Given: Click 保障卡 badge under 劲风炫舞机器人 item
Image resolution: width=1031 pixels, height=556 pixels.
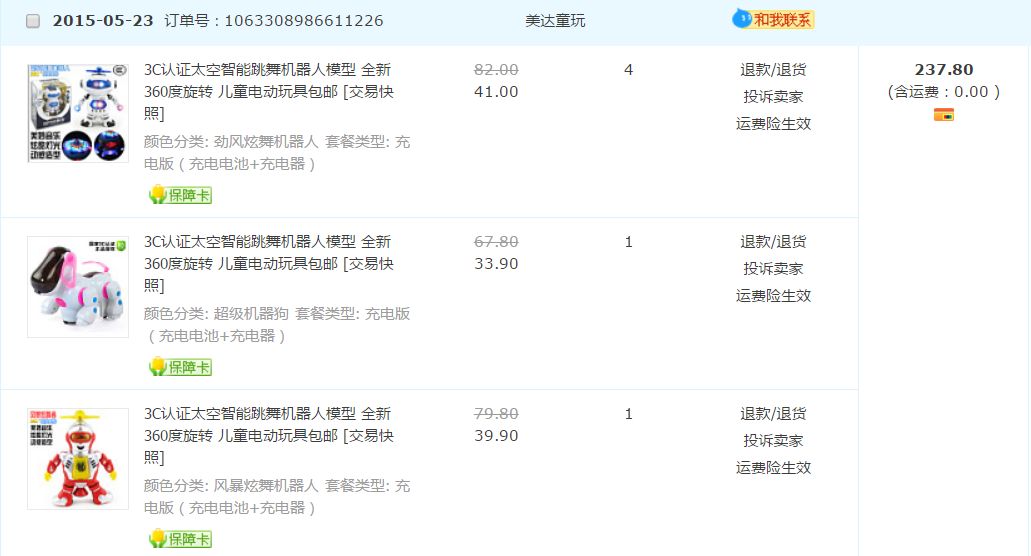Looking at the screenshot, I should [x=180, y=195].
